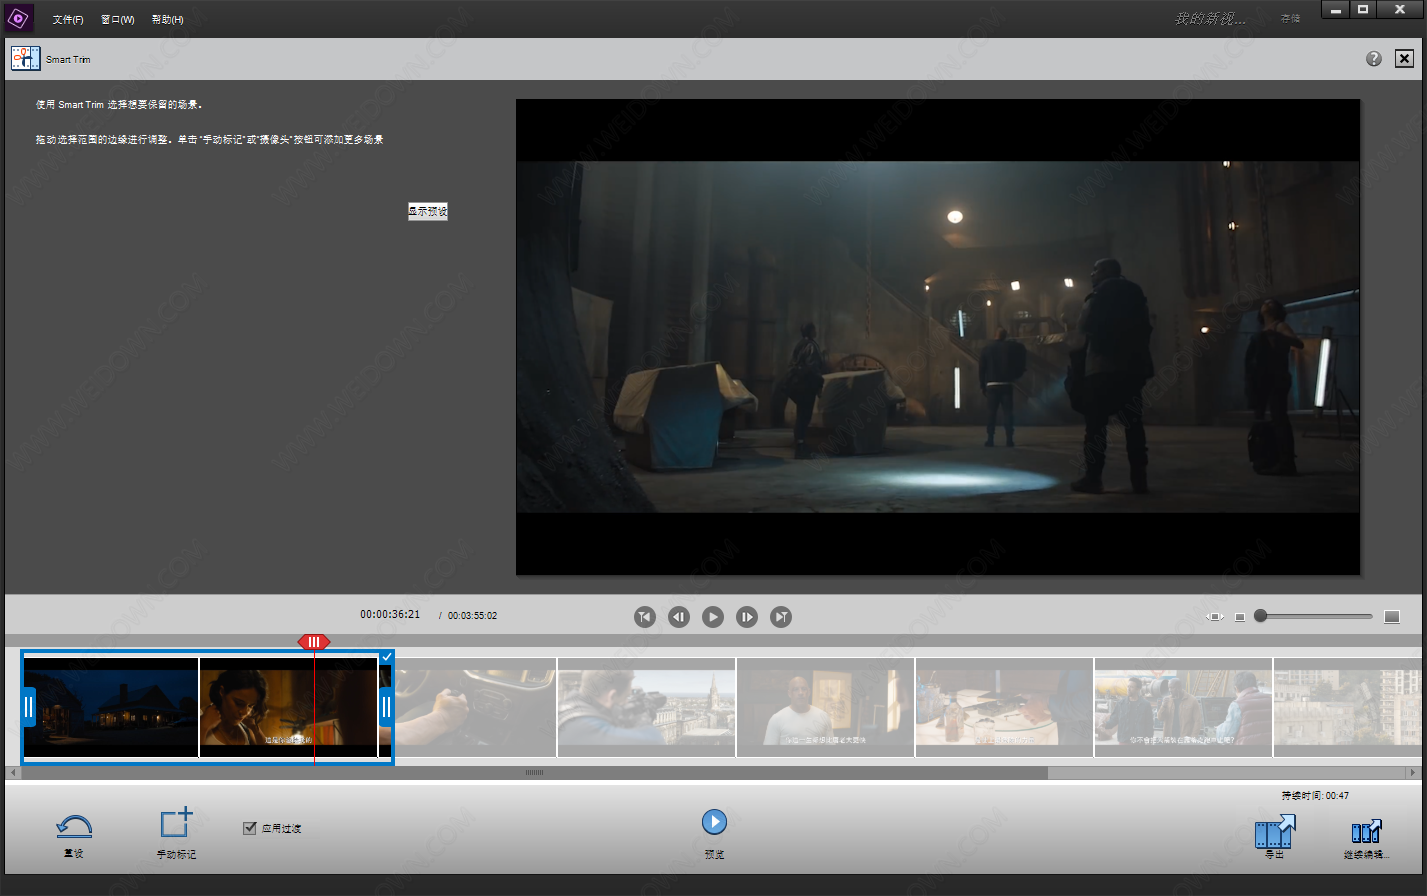The height and width of the screenshot is (896, 1427).
Task: Minimize the application window
Action: [x=1335, y=9]
